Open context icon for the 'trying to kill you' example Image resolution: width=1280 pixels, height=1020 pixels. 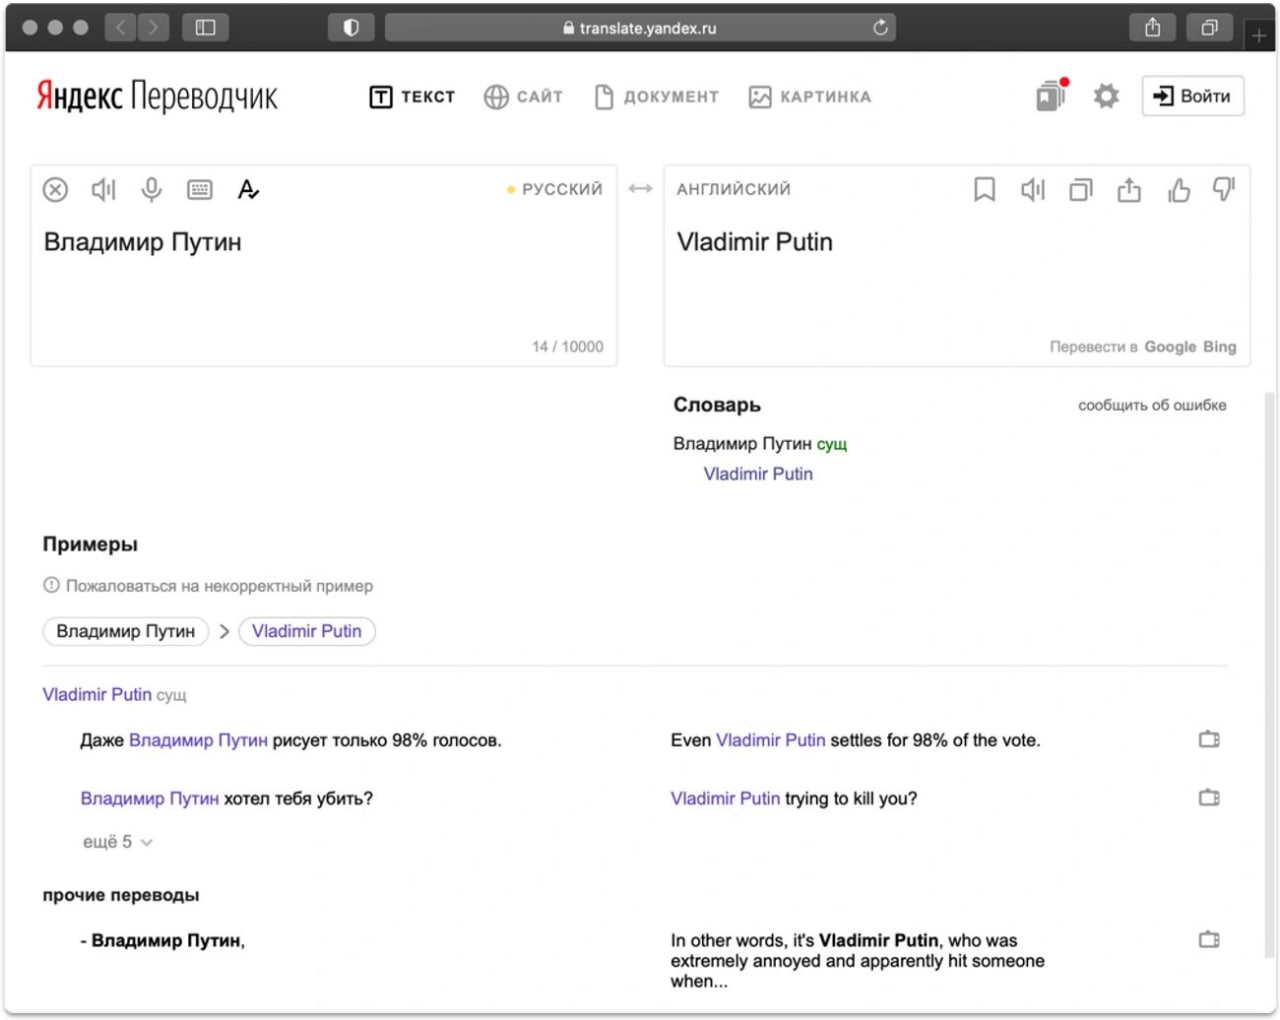(1209, 798)
